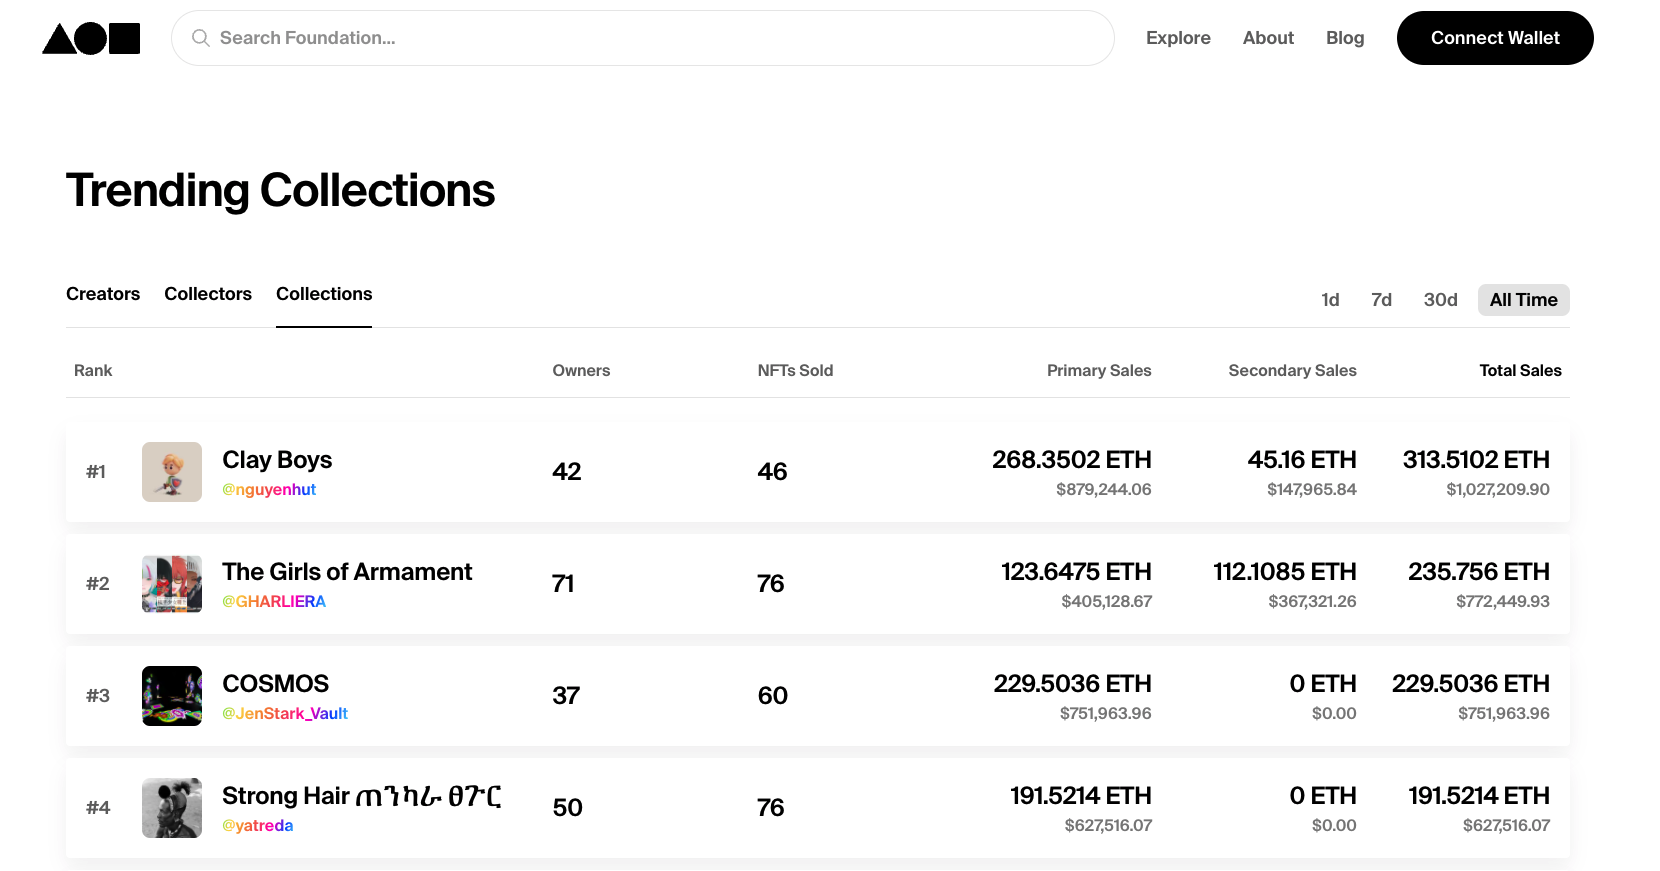The image size is (1660, 871).
Task: Switch to the Creators tab
Action: click(x=103, y=294)
